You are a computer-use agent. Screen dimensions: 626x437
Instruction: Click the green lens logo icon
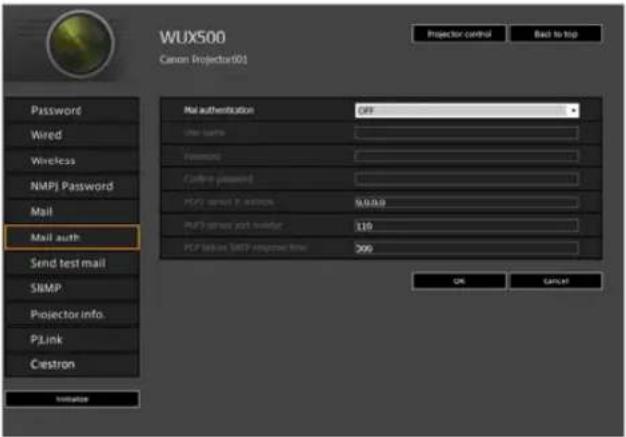point(81,44)
